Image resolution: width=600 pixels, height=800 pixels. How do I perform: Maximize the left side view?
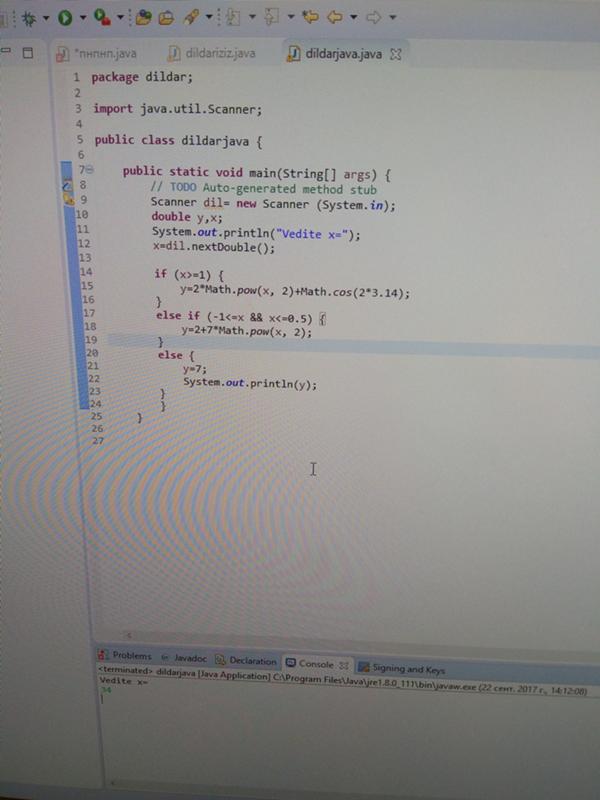pyautogui.click(x=28, y=53)
